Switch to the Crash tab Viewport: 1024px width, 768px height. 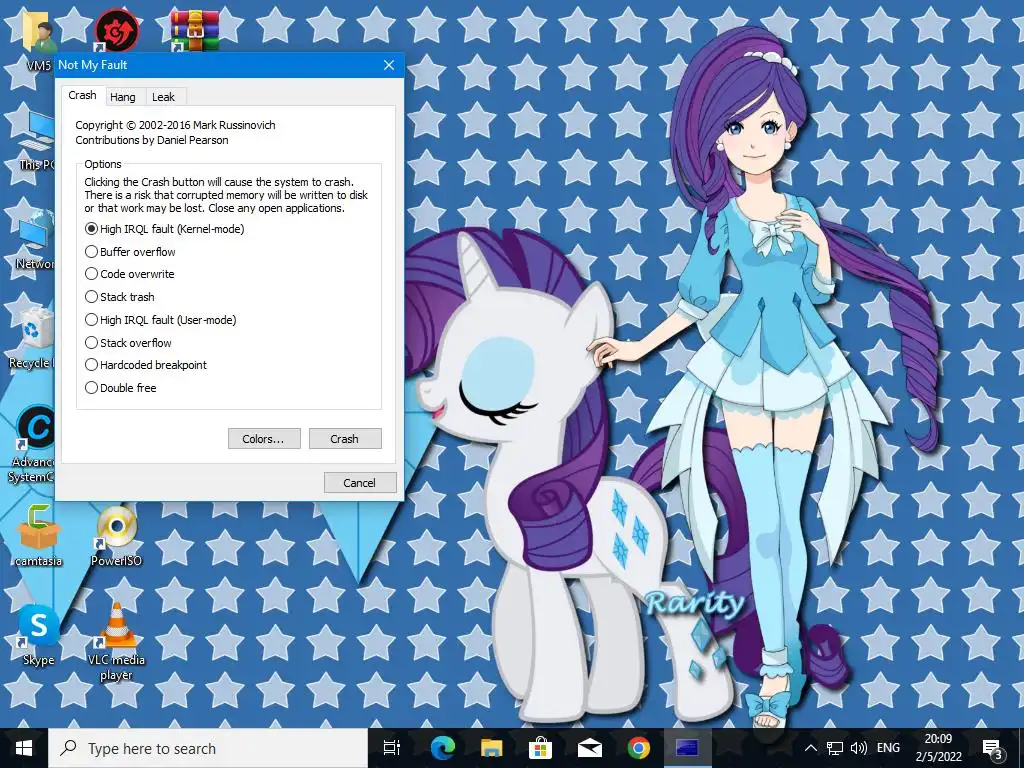point(82,95)
